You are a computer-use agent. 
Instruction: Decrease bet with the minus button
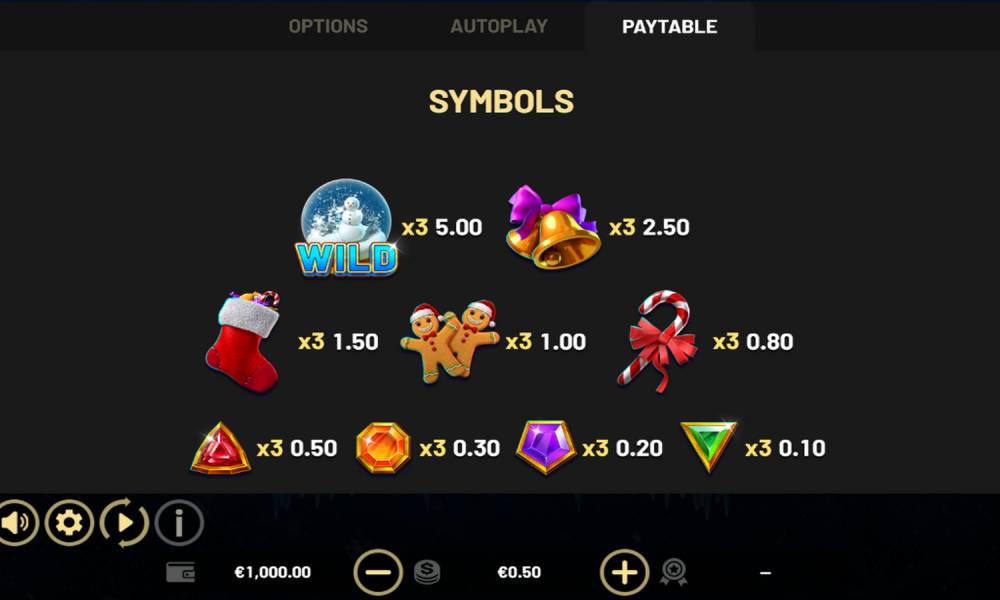click(378, 573)
